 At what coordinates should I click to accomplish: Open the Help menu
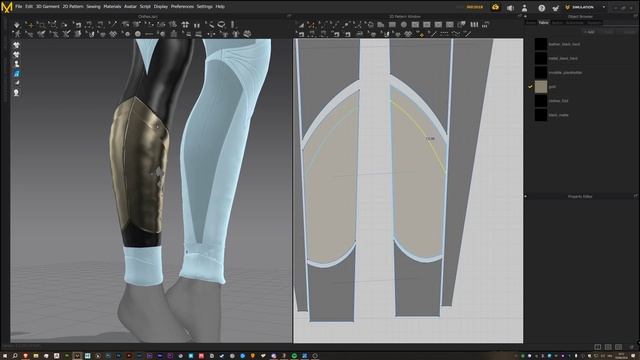(x=220, y=7)
